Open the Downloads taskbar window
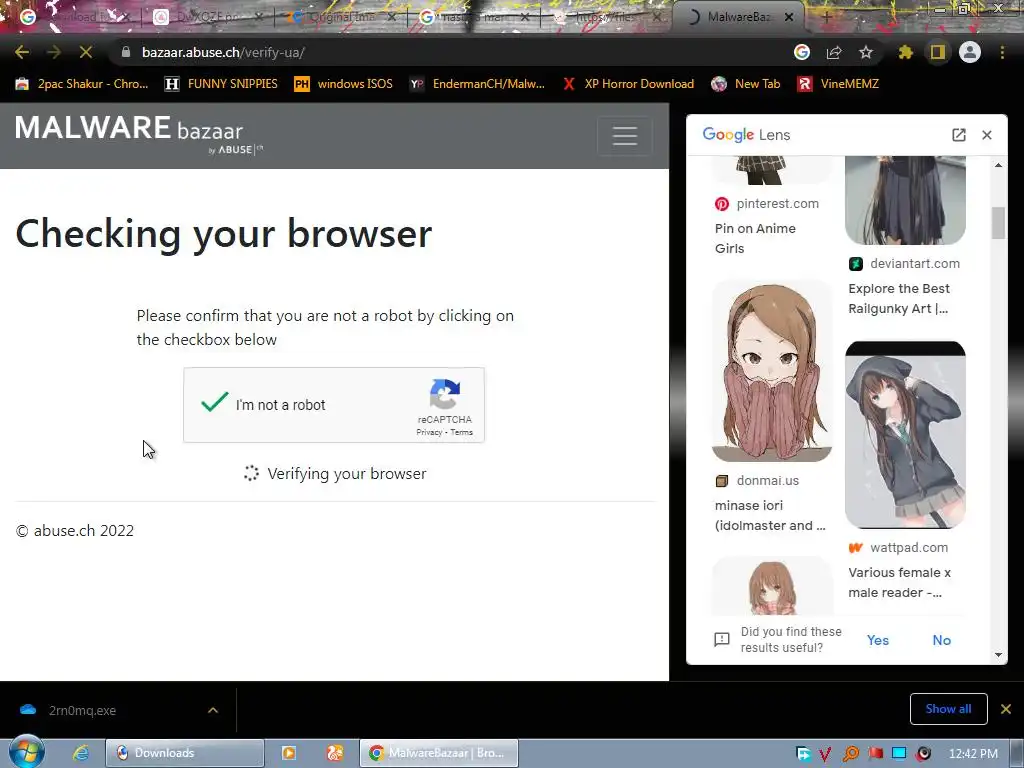The image size is (1024, 768). pyautogui.click(x=185, y=753)
